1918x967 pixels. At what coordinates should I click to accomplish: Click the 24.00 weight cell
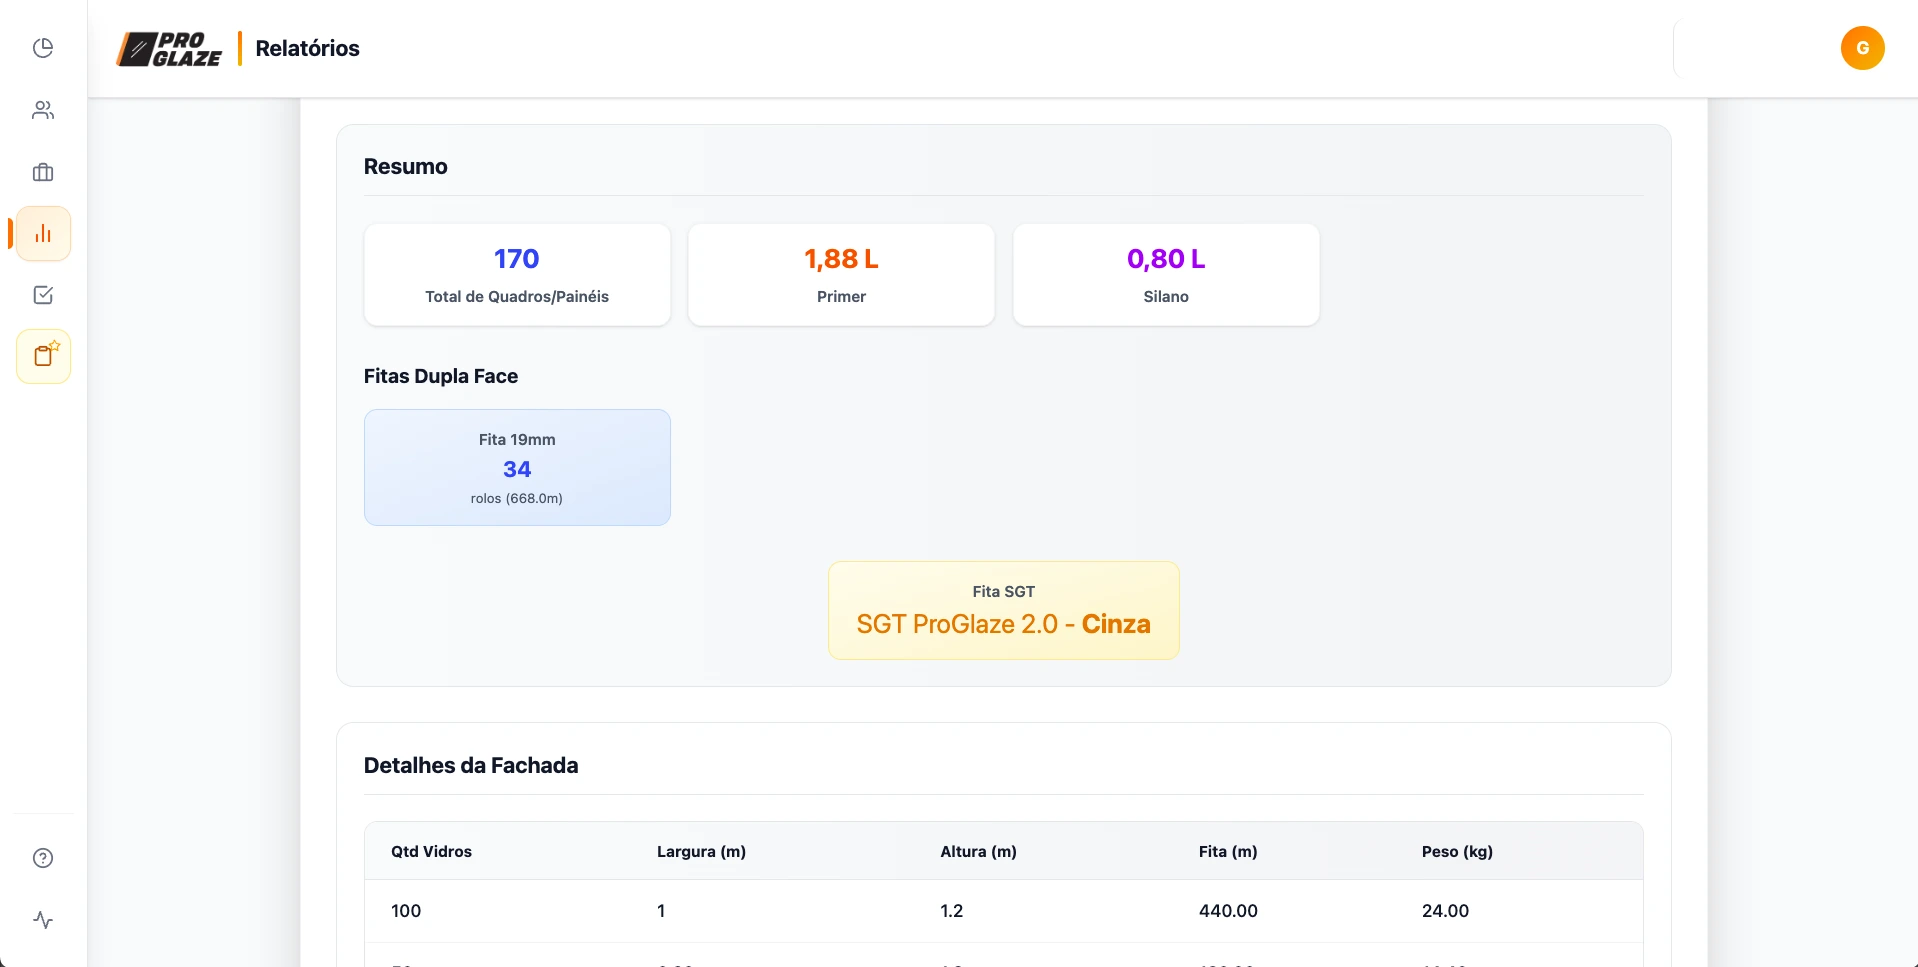tap(1445, 911)
